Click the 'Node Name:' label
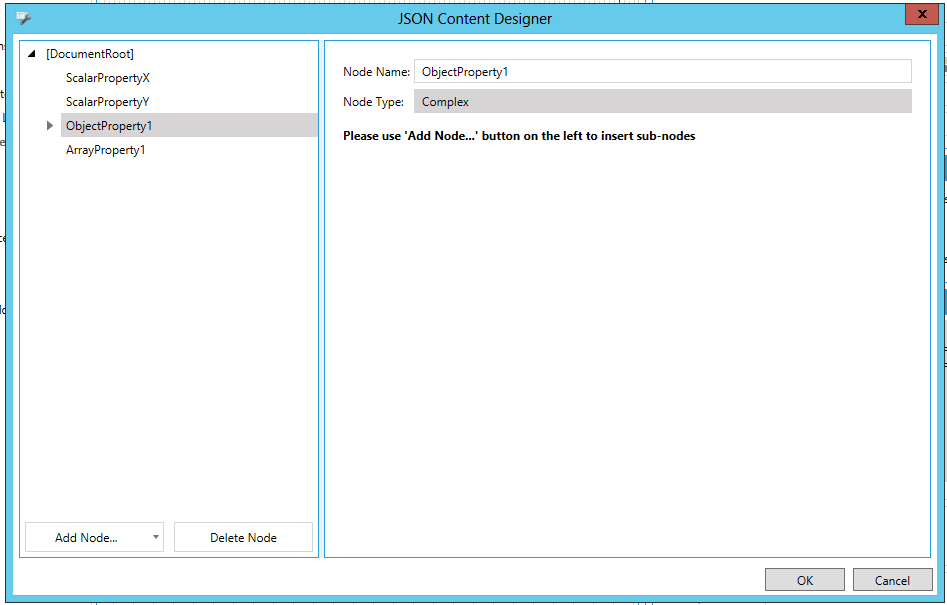 (x=376, y=72)
